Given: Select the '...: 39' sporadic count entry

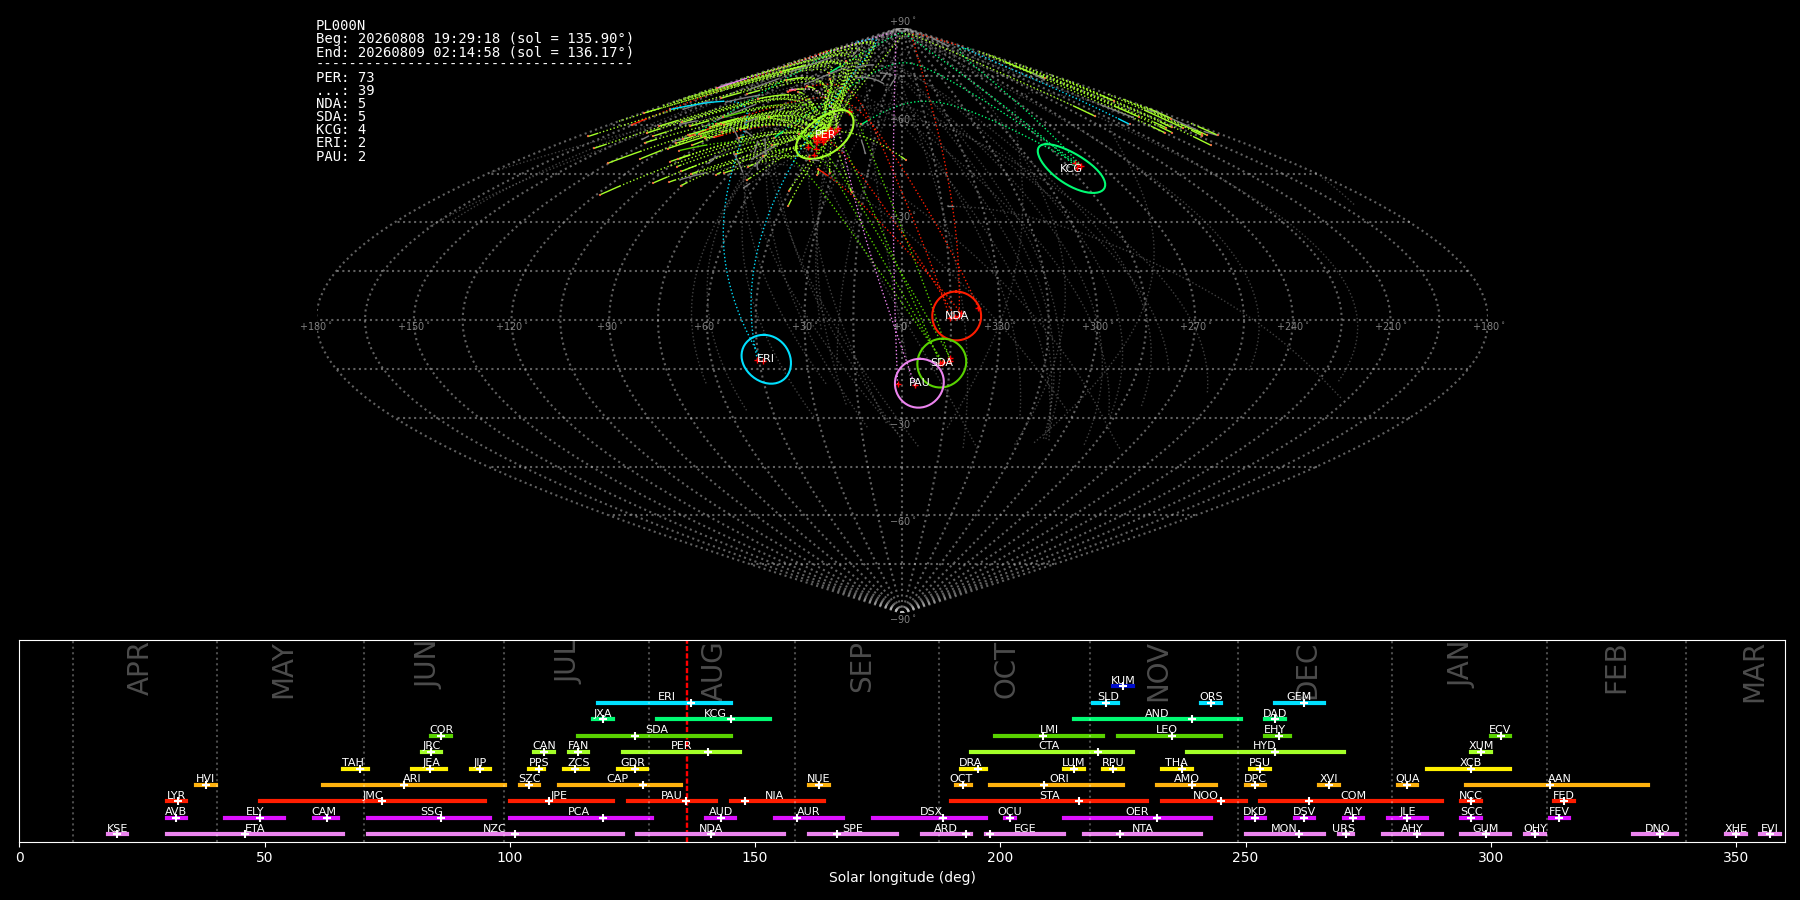Looking at the screenshot, I should point(345,90).
